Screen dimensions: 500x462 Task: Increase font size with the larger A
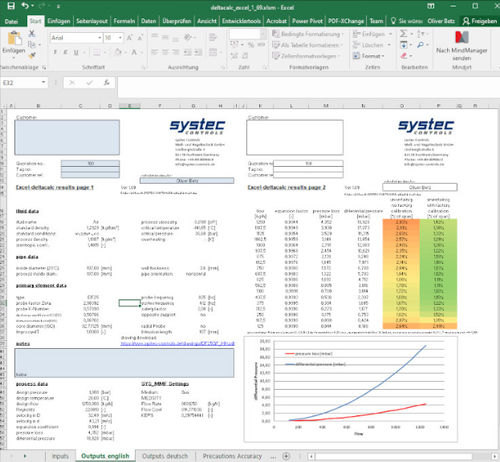pyautogui.click(x=130, y=38)
